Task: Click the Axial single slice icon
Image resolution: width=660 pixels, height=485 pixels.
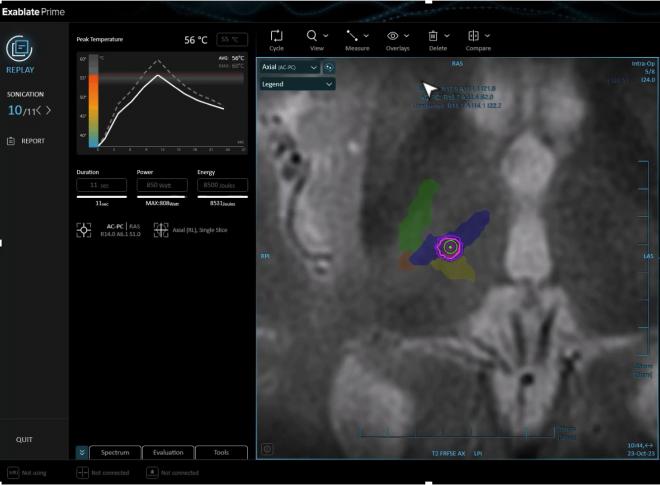Action: (161, 229)
